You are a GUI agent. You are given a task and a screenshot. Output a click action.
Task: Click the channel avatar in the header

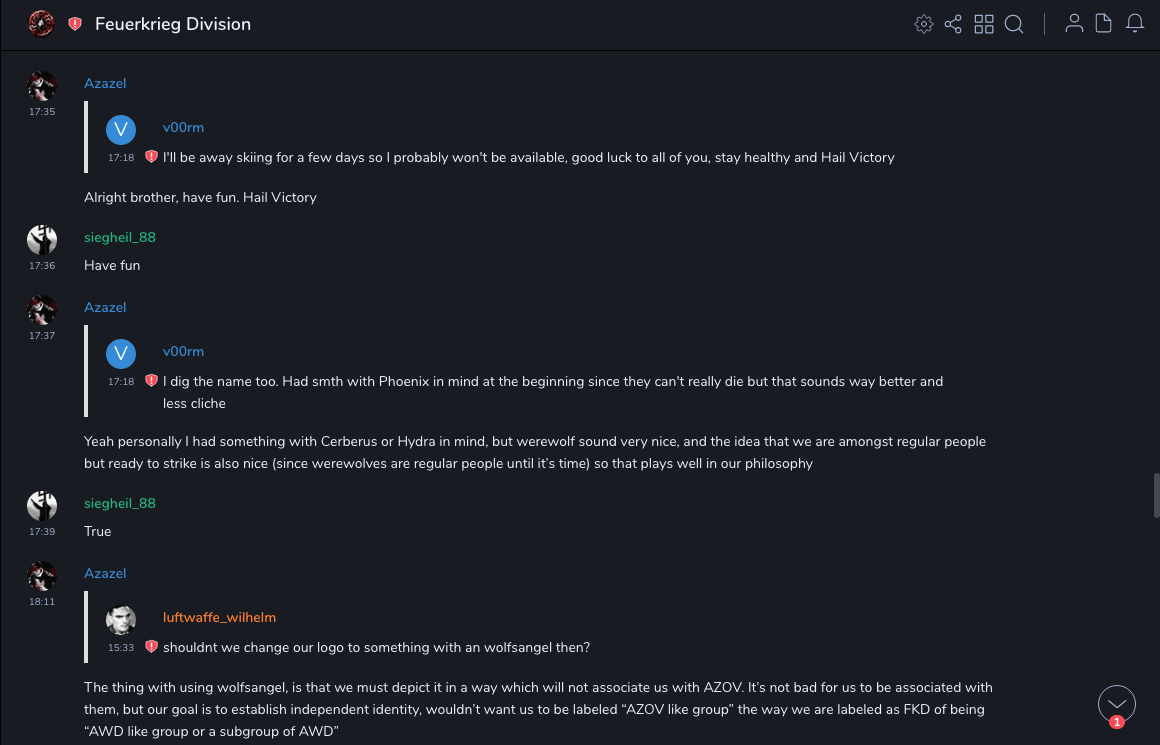coord(41,23)
